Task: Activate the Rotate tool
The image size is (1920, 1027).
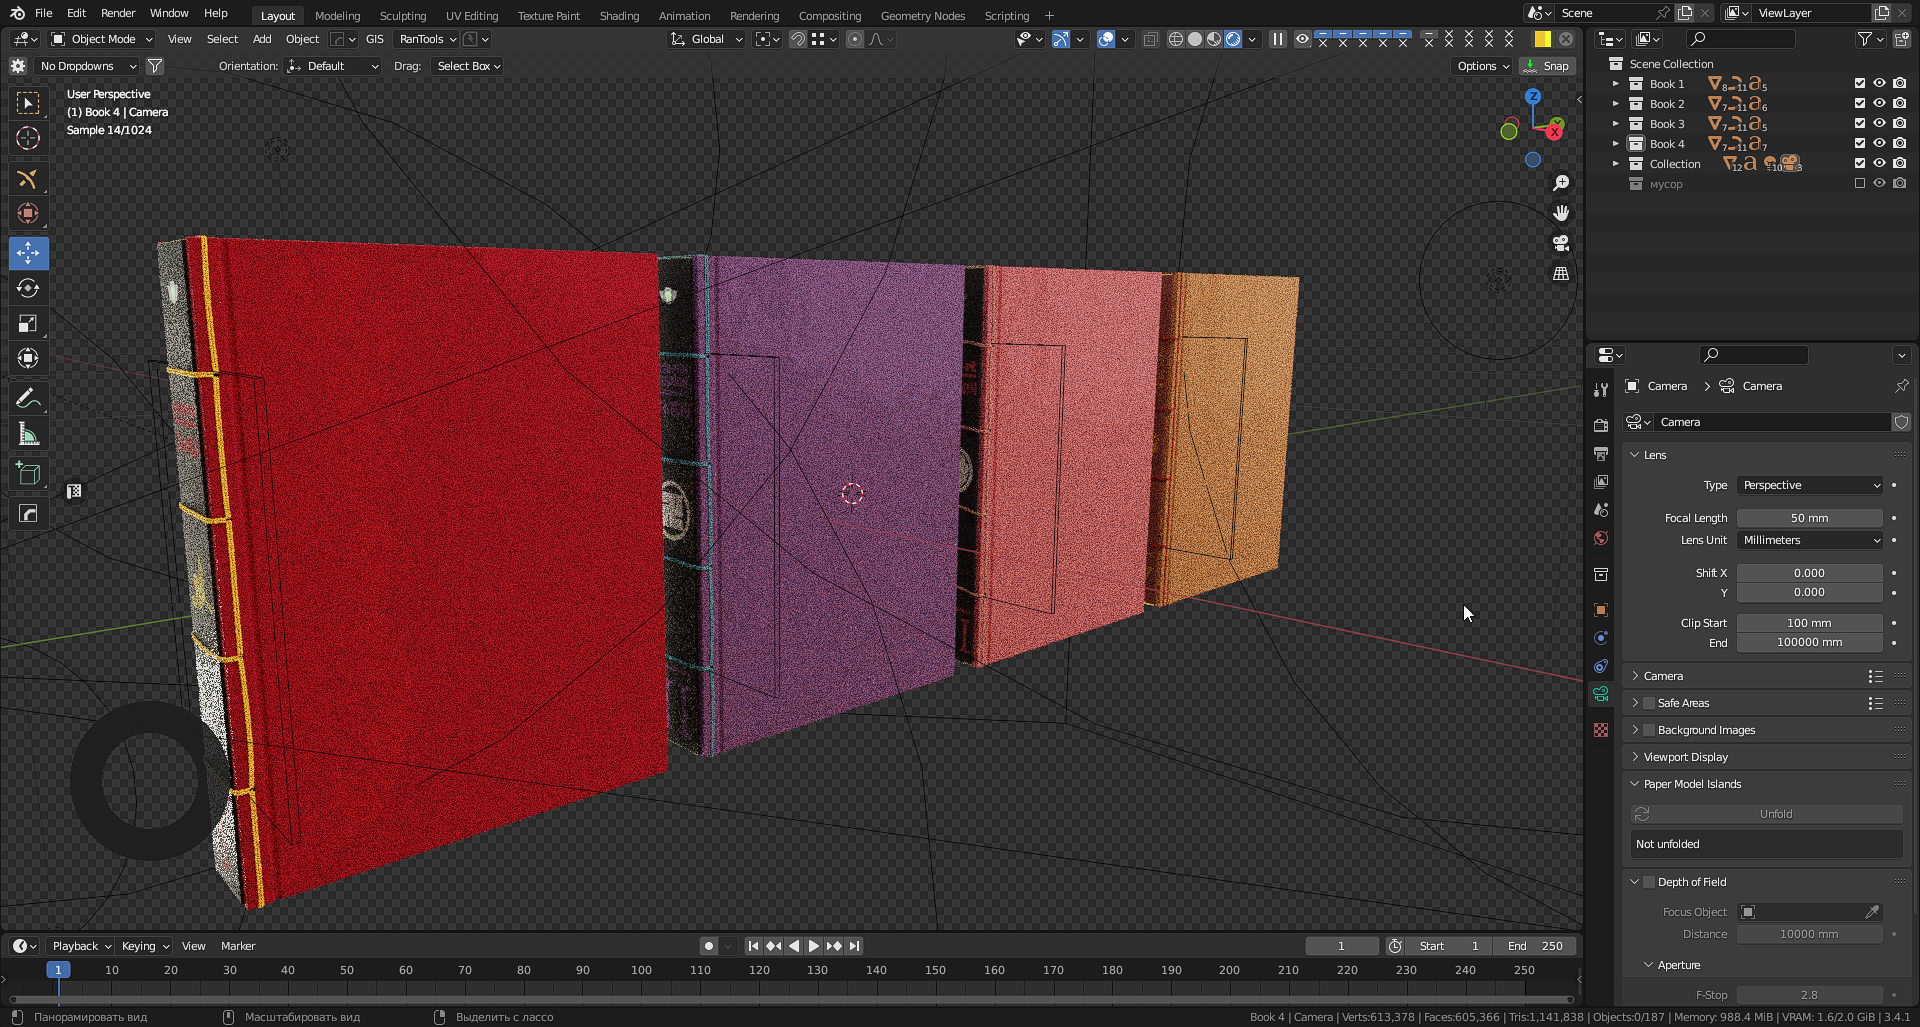Action: point(28,288)
